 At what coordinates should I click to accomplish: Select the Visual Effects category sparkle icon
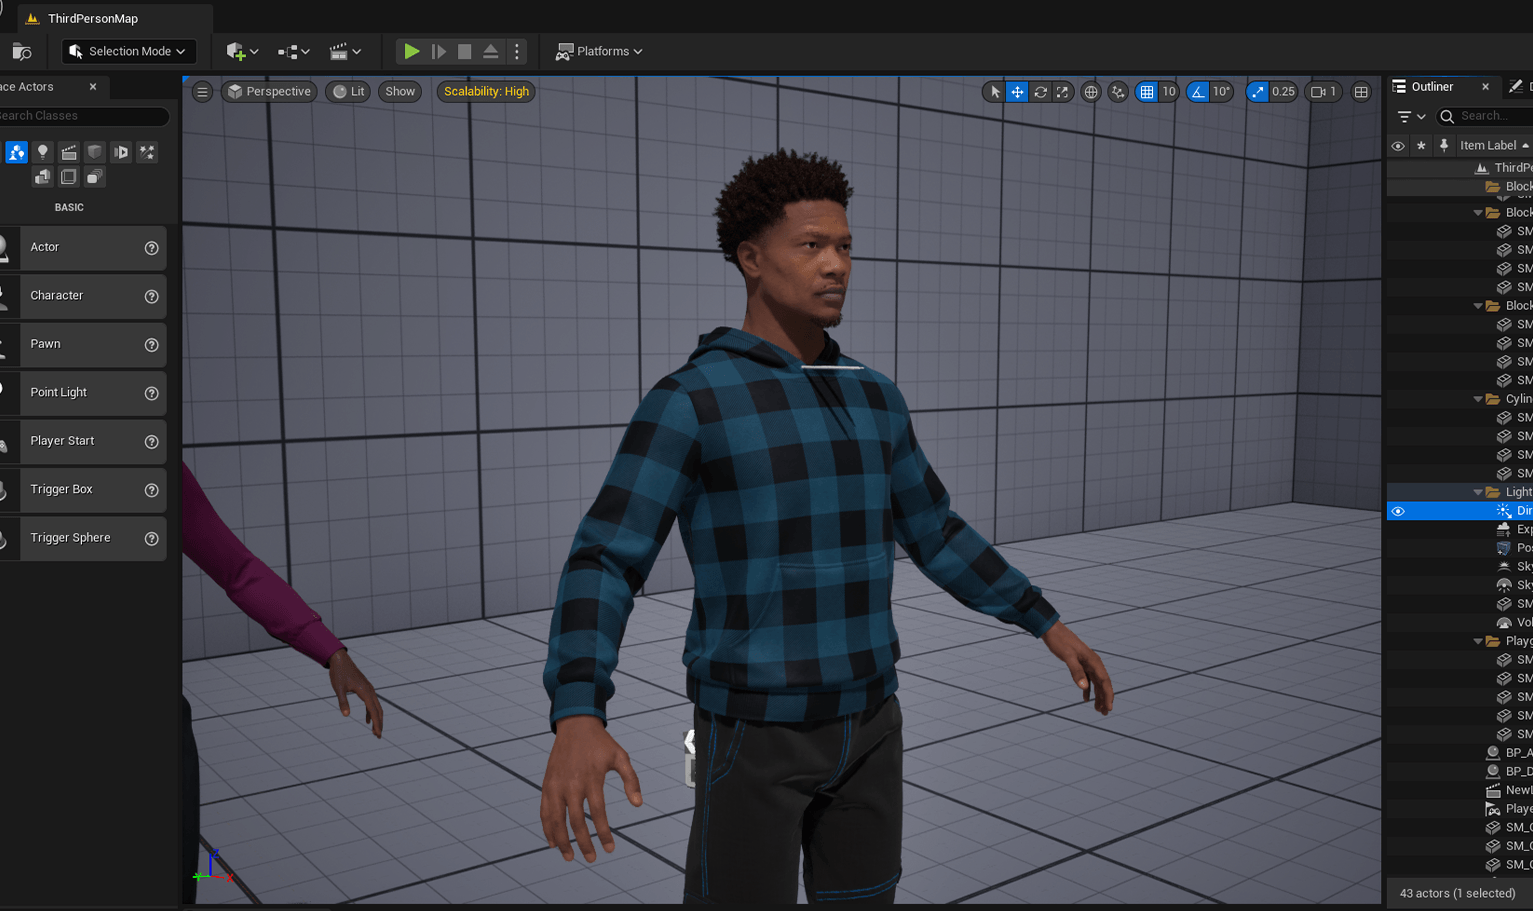pos(147,152)
